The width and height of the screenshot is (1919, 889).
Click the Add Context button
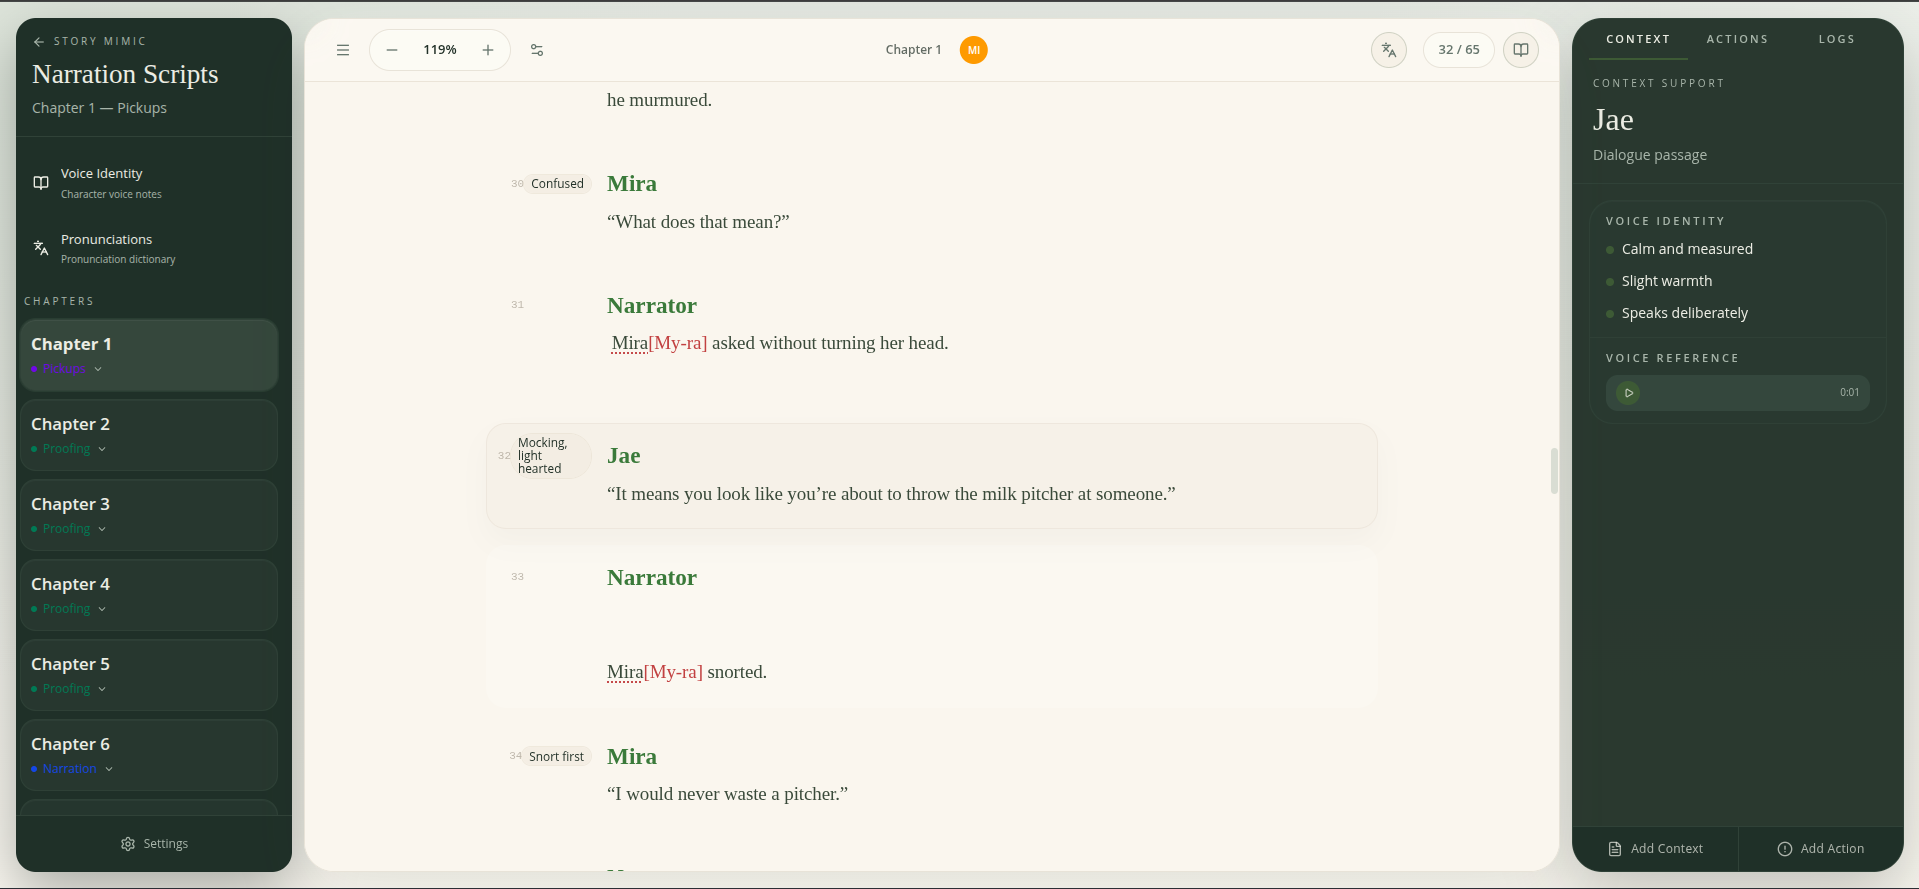(1655, 849)
